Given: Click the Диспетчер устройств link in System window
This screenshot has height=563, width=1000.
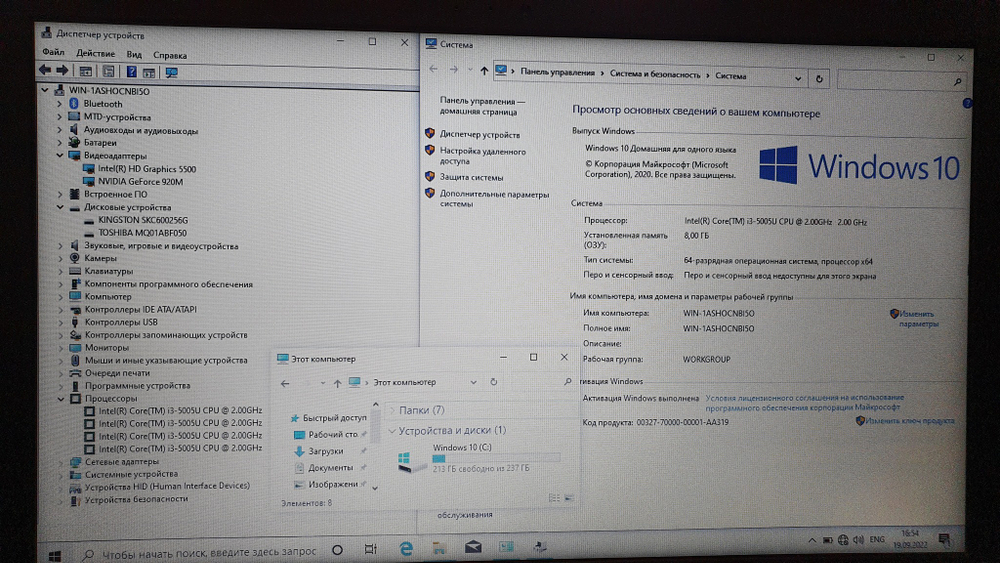Looking at the screenshot, I should [x=480, y=135].
